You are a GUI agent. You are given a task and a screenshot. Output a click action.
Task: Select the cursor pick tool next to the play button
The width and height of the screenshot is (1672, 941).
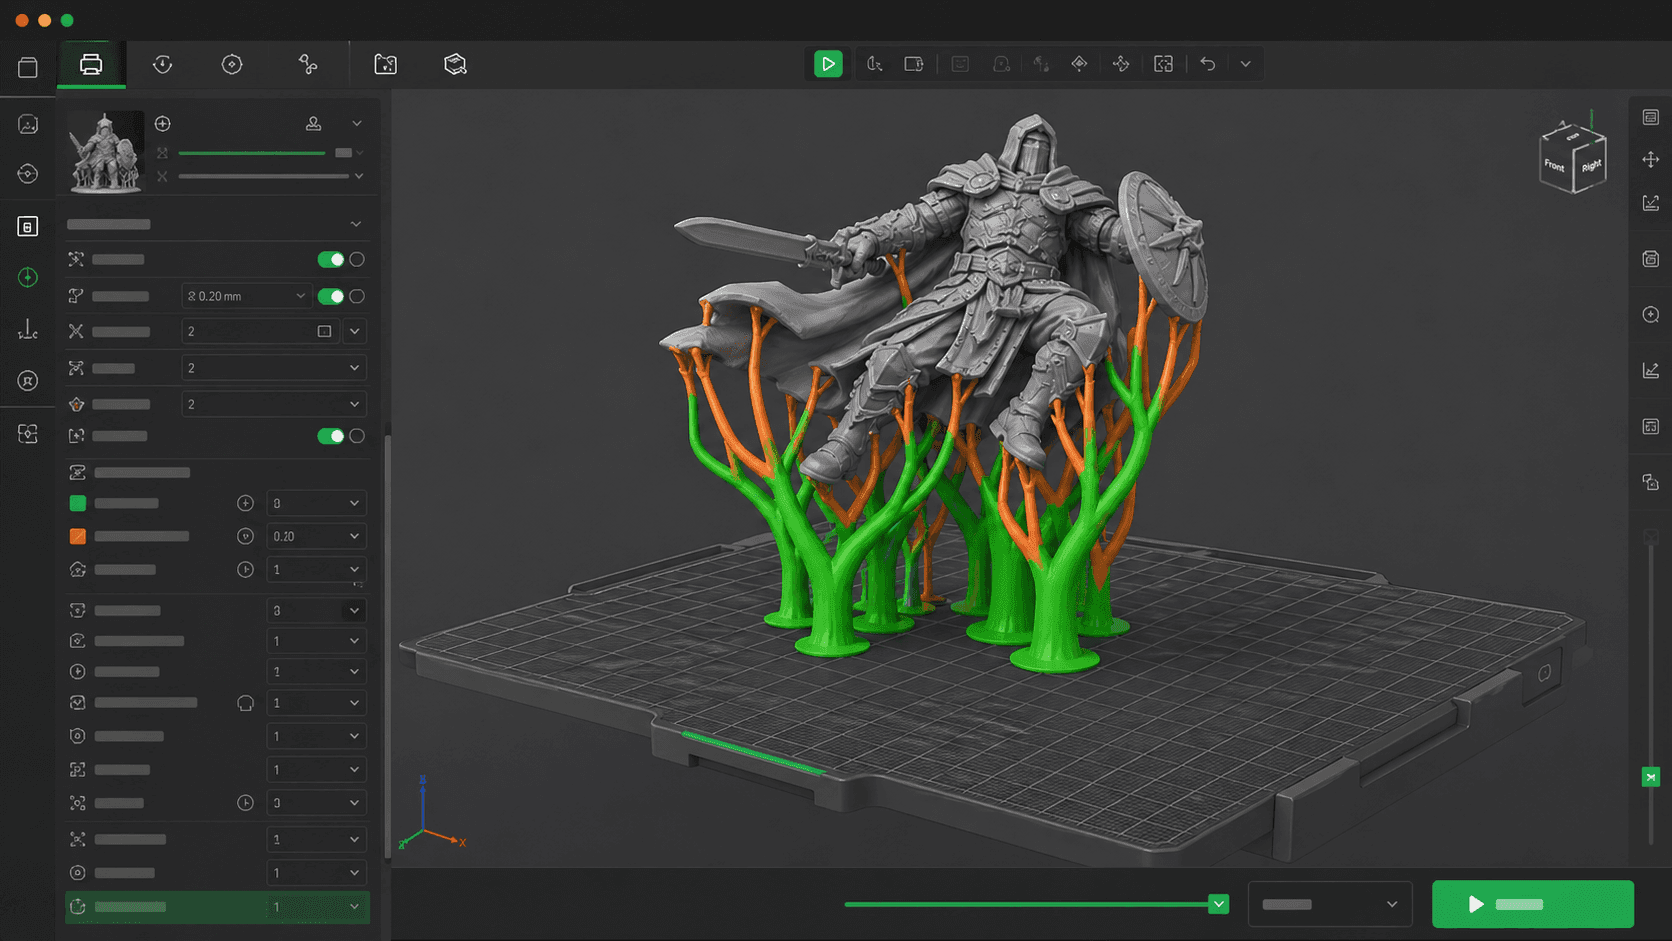873,63
